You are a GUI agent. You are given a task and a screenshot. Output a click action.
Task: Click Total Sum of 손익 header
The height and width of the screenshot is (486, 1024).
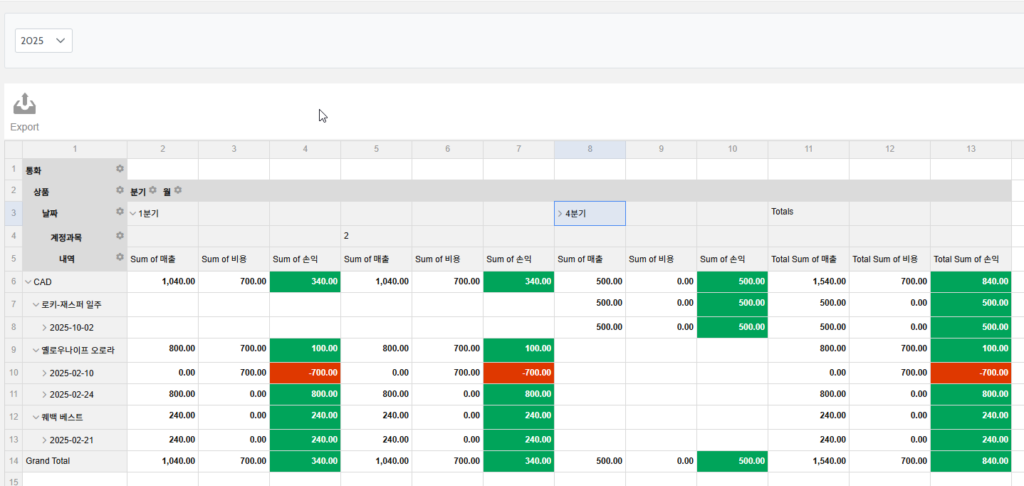(971, 259)
